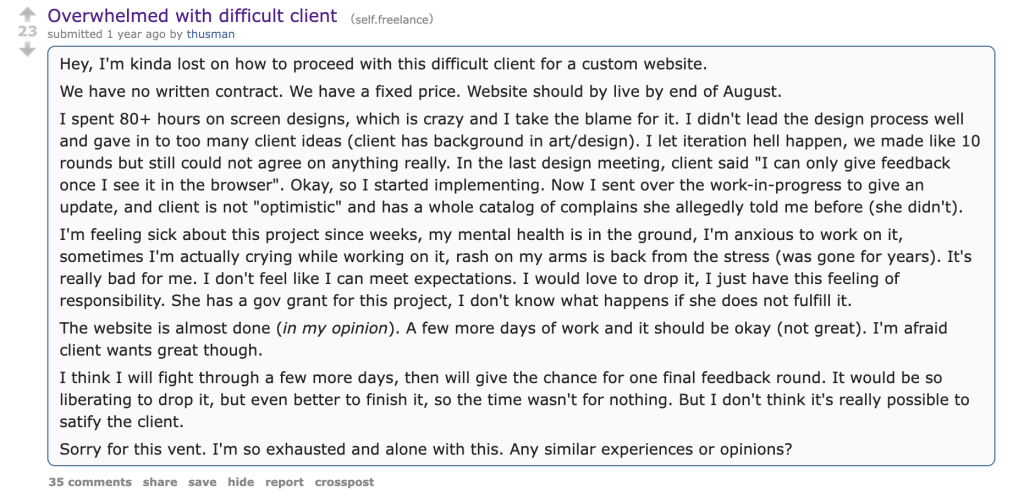Crosspost this submission to another subreddit
Viewport: 1024px width, 502px height.
point(344,482)
